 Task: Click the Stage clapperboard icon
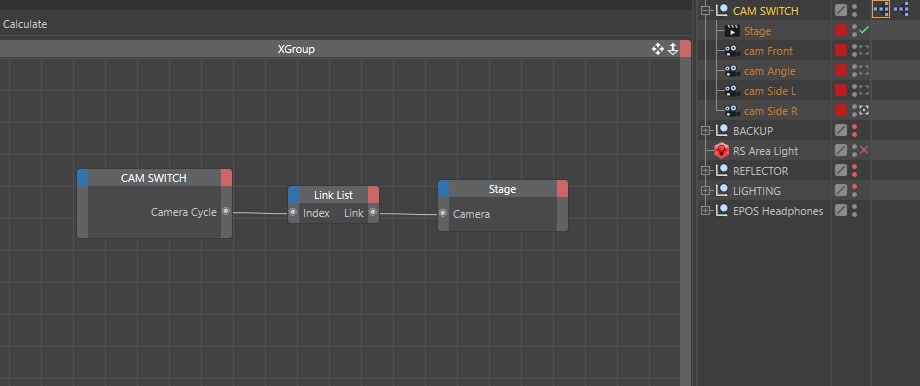732,31
